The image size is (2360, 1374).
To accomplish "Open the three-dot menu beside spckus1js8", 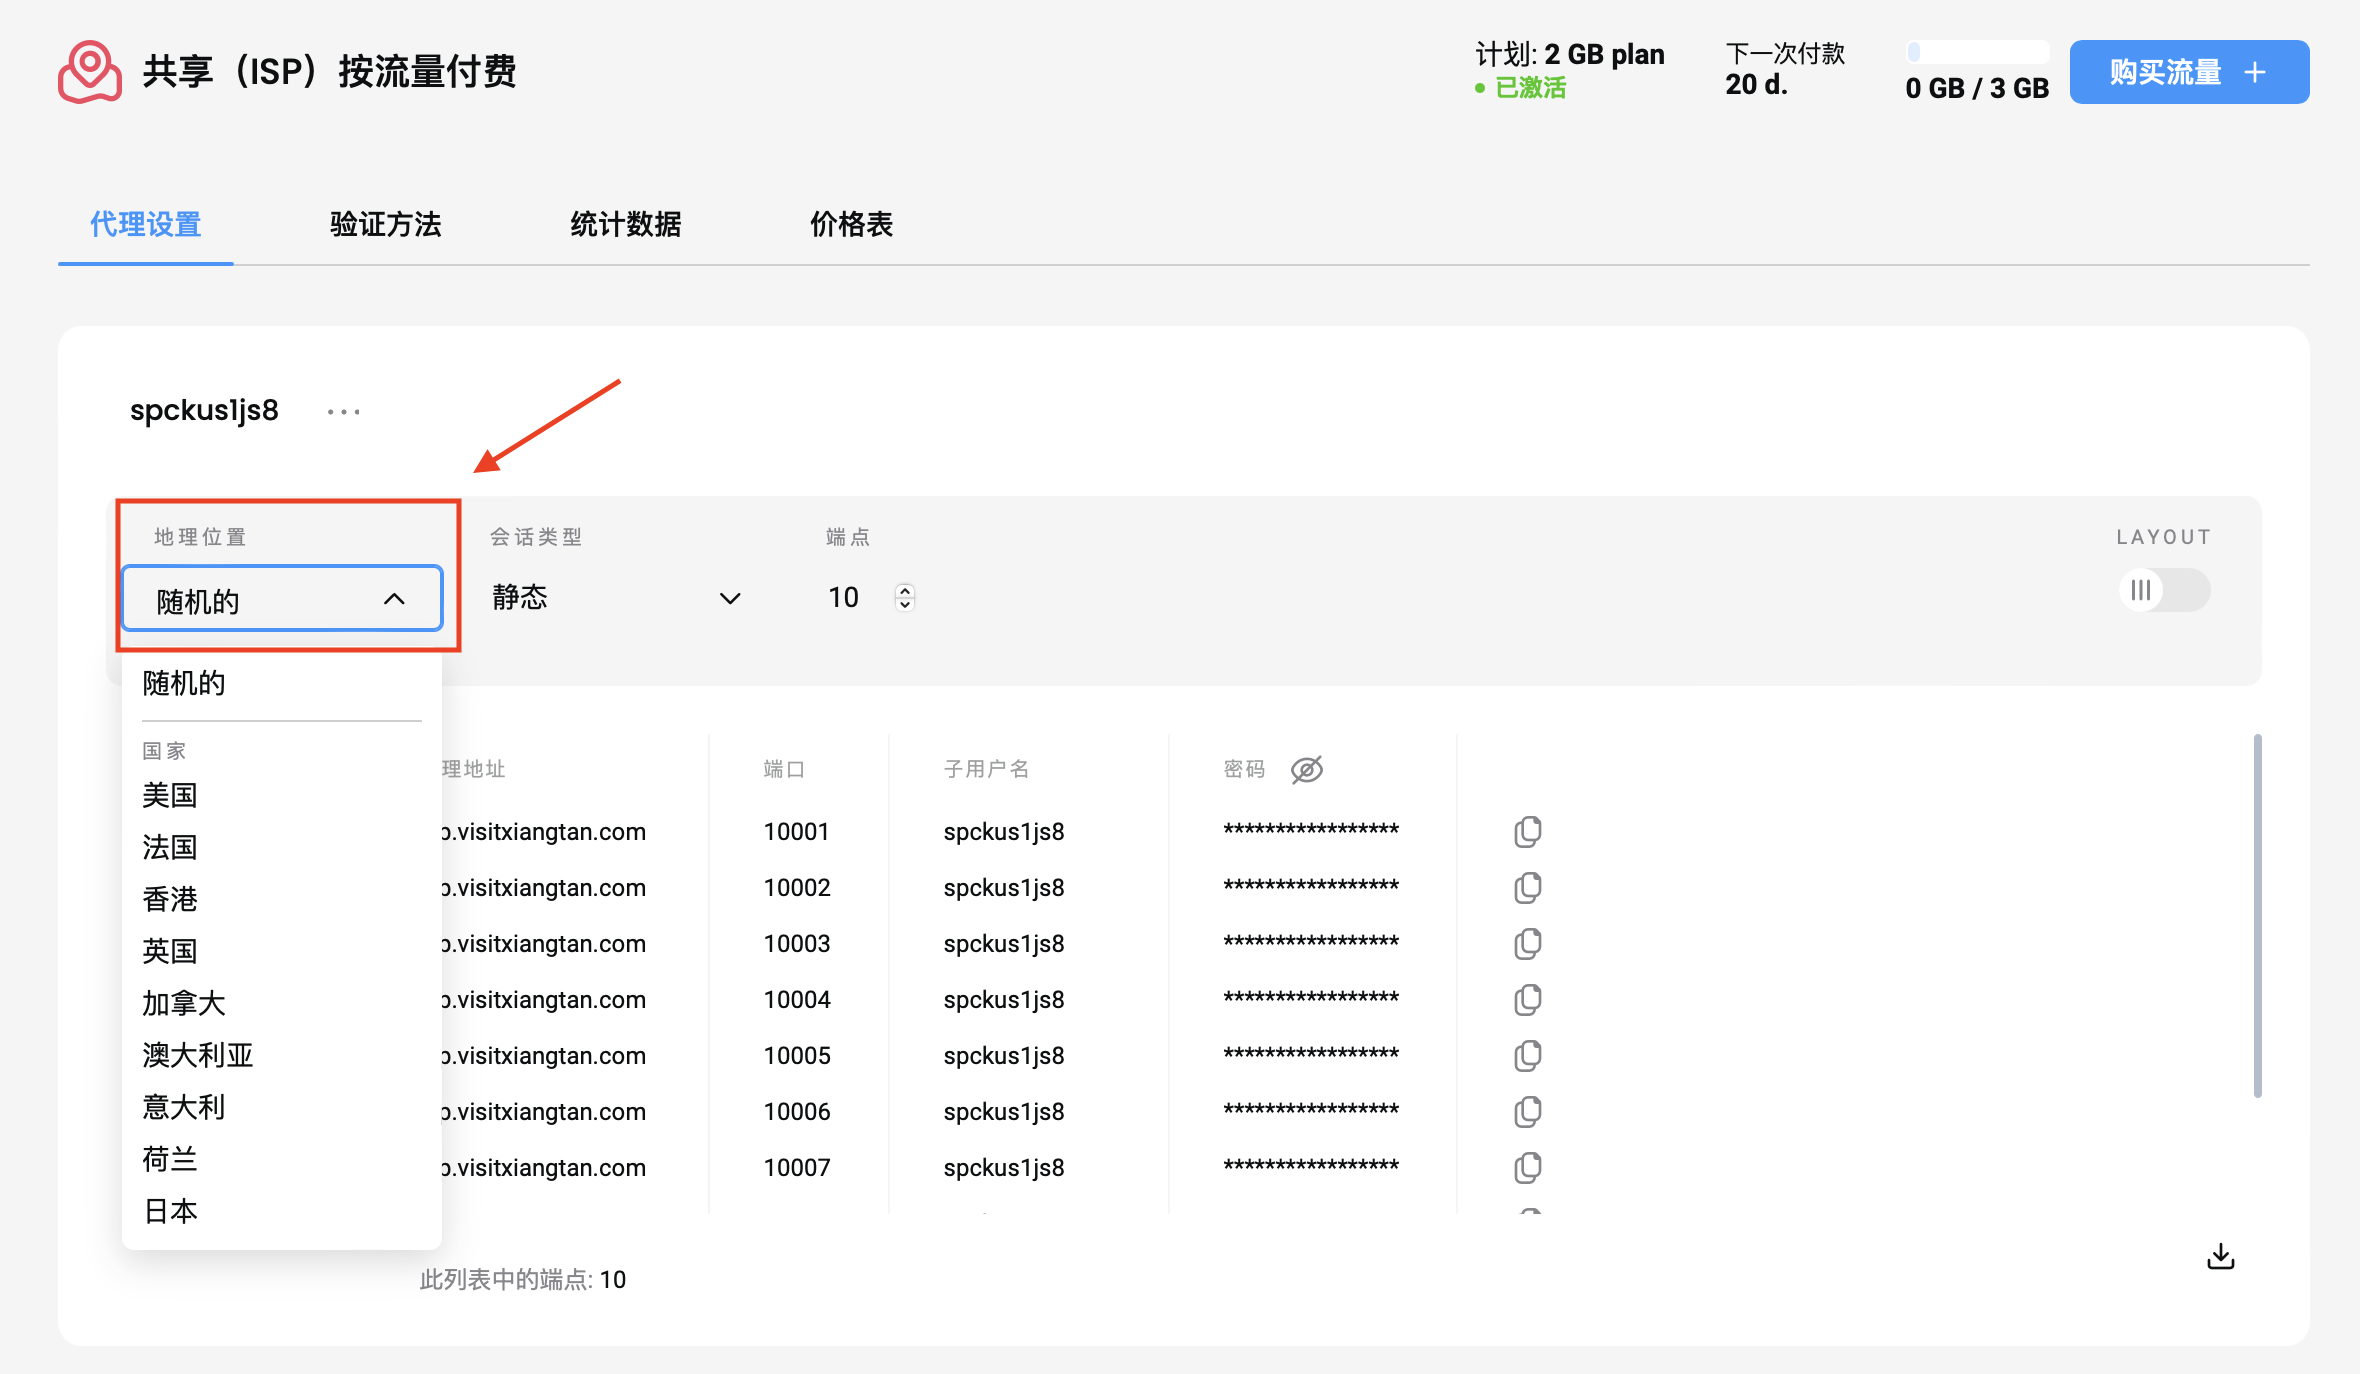I will point(344,411).
